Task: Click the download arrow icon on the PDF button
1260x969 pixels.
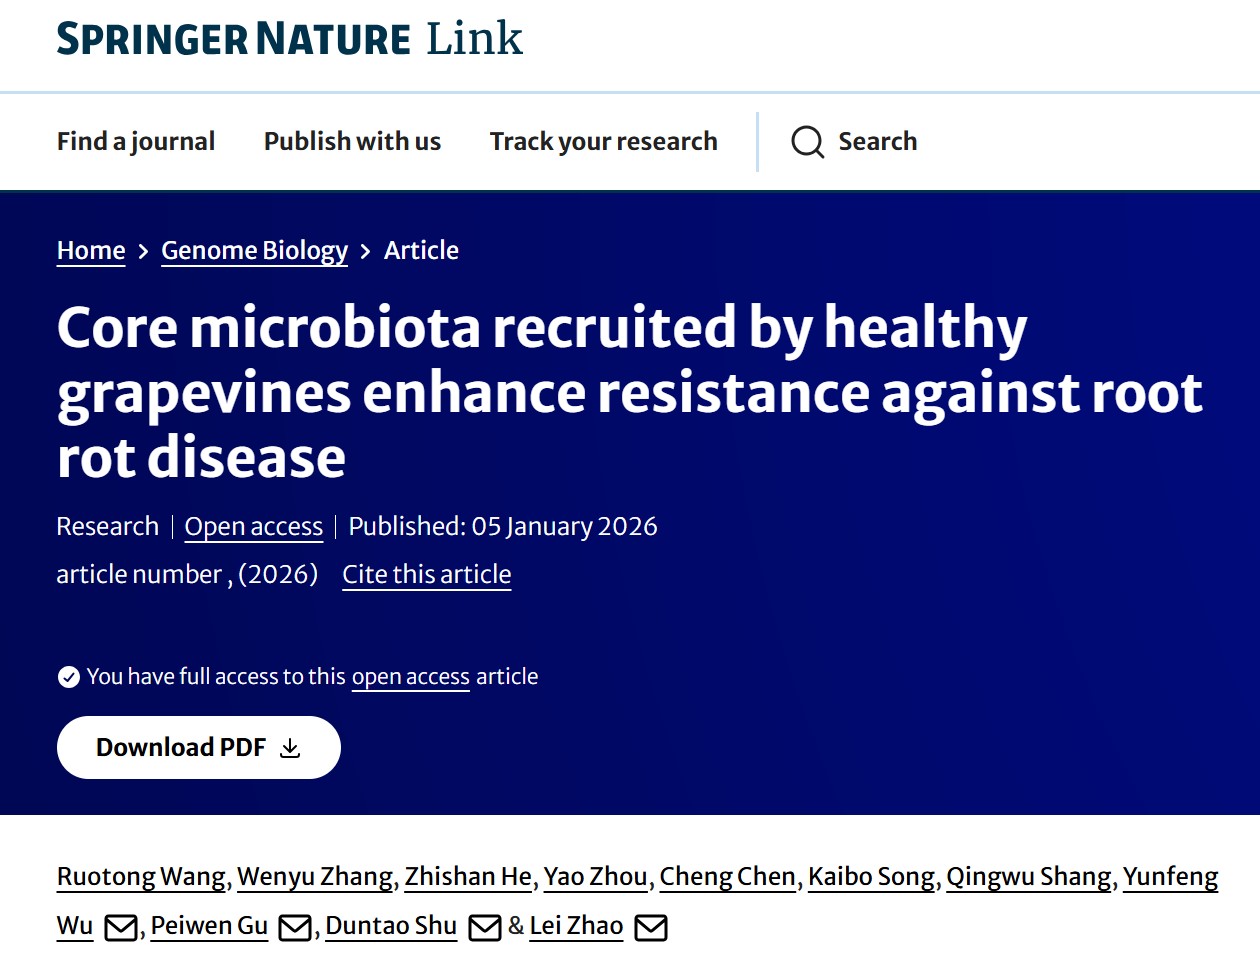Action: coord(290,748)
